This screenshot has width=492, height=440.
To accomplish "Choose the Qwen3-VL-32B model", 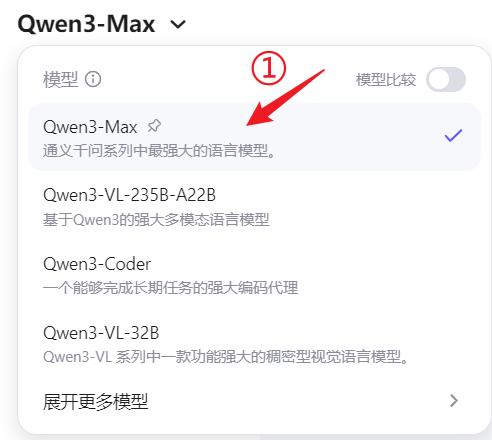I will click(255, 344).
